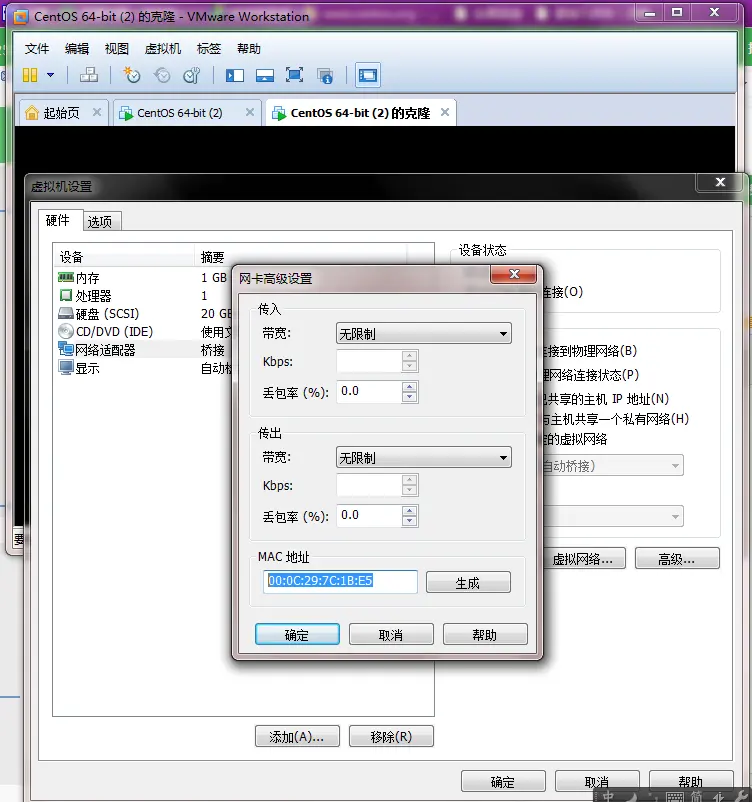Screen dimensions: 752x802
Task: Click the 虚拟网络... button
Action: (583, 559)
